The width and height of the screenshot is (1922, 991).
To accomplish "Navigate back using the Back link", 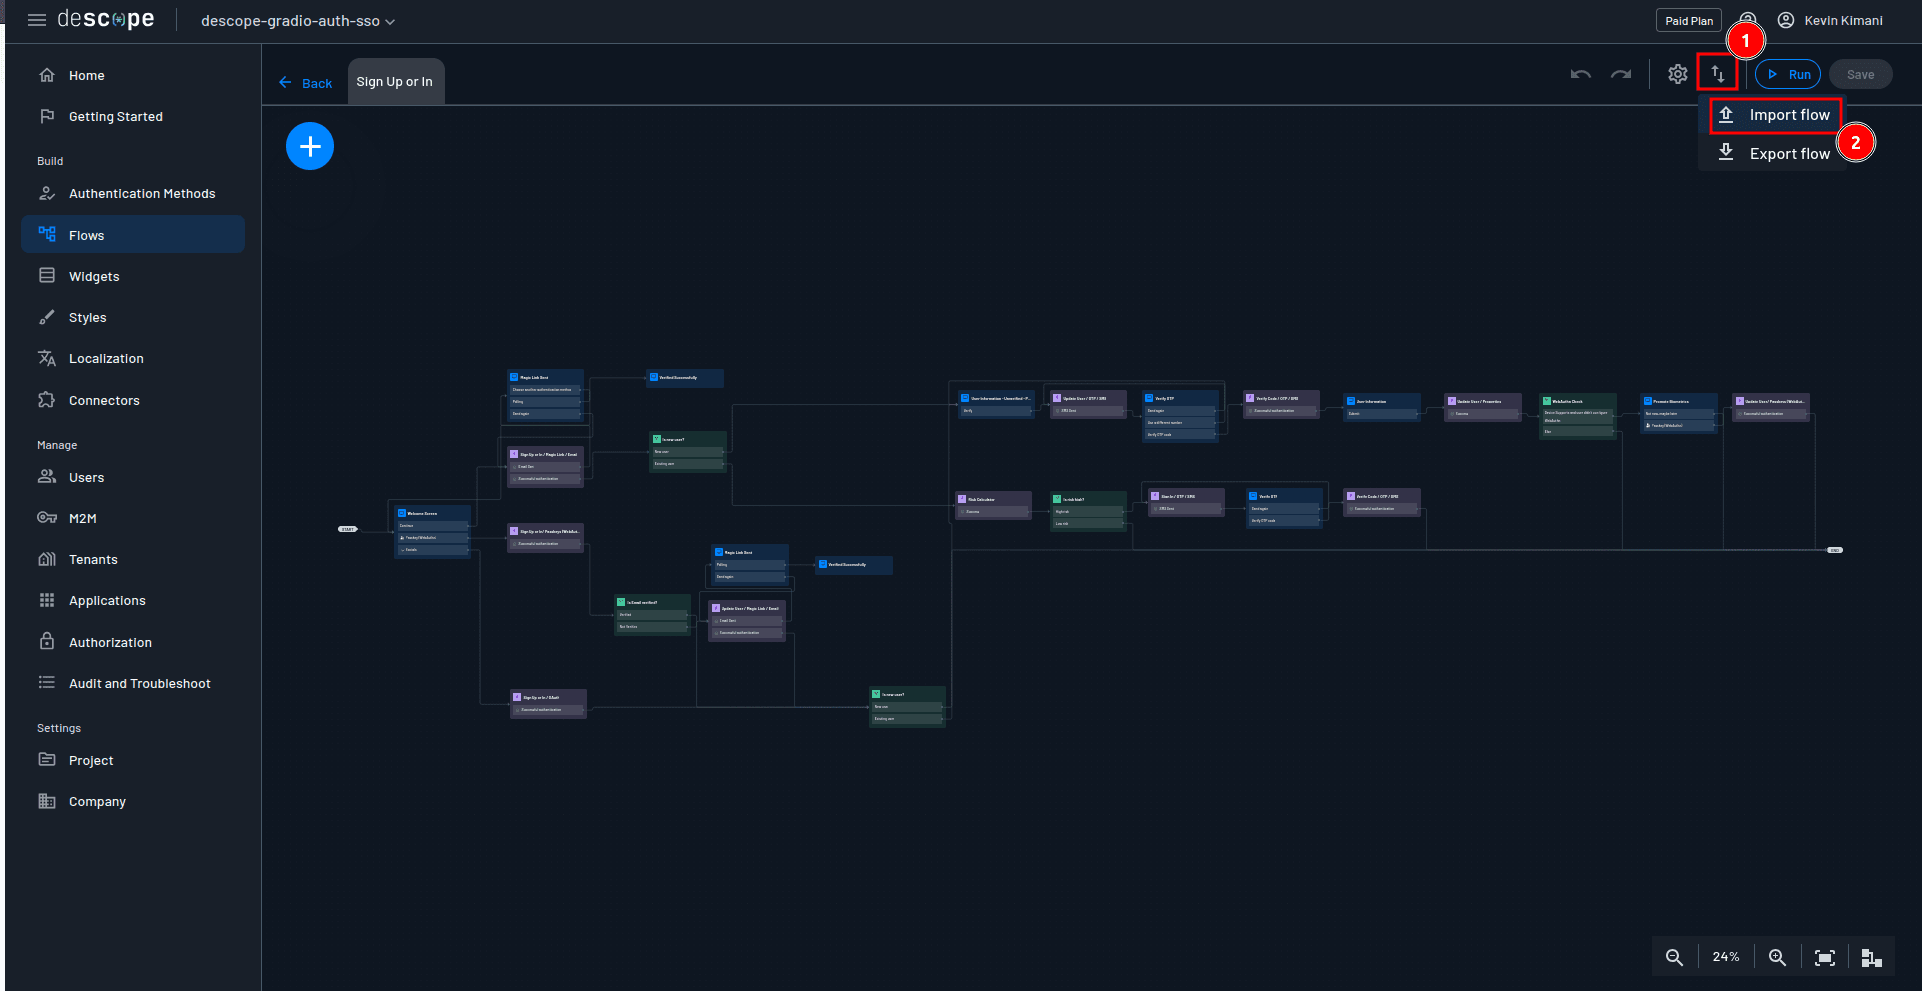I will 306,83.
